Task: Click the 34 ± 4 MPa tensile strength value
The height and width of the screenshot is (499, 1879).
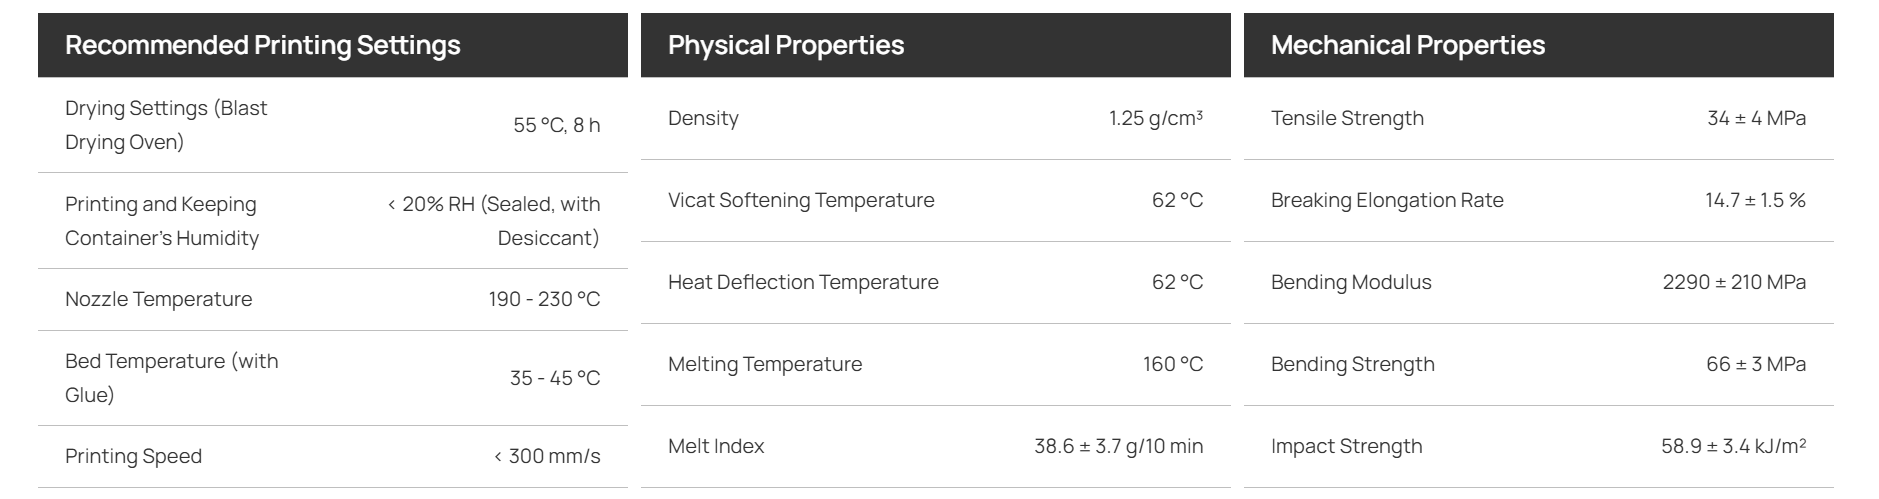Action: pyautogui.click(x=1757, y=118)
